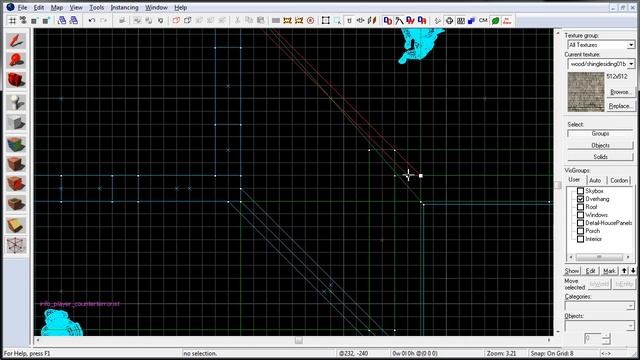Toggle the collision models (CM) icon
The height and width of the screenshot is (360, 640).
[483, 20]
